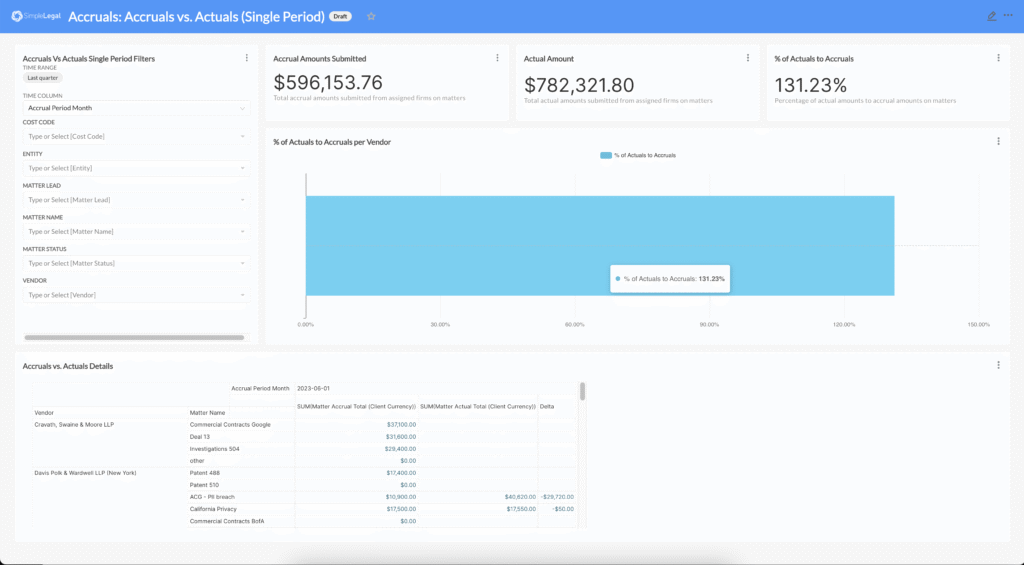Open the Actual Amount card menu
The image size is (1024, 565).
pyautogui.click(x=748, y=58)
